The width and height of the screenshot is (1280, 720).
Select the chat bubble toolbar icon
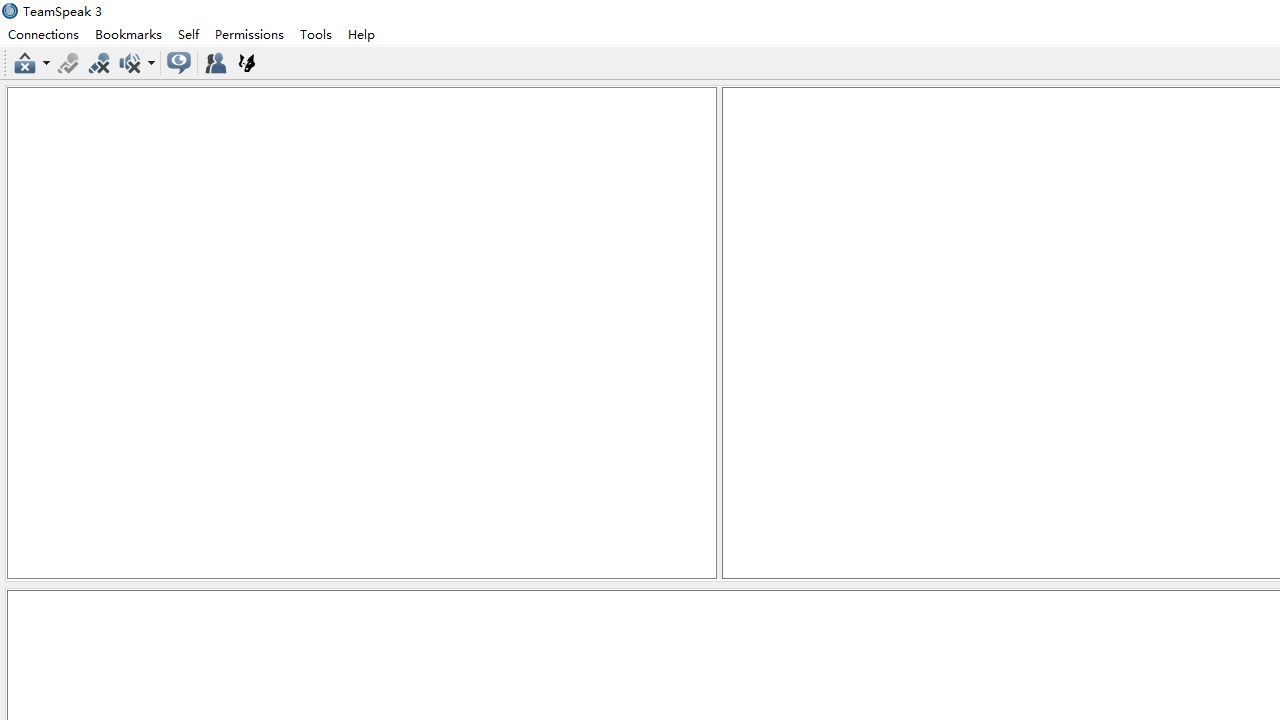[178, 63]
